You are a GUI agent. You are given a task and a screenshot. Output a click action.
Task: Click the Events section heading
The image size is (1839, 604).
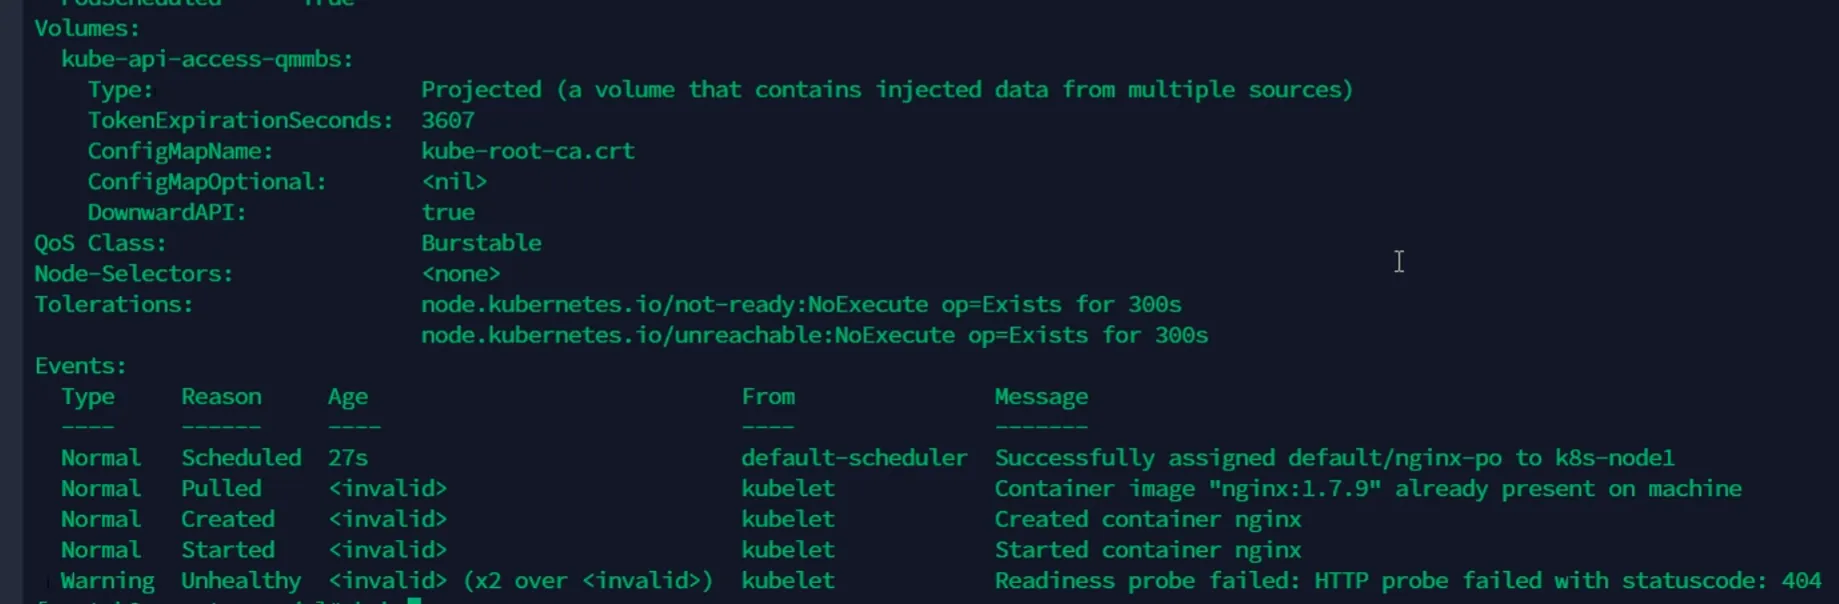[80, 366]
